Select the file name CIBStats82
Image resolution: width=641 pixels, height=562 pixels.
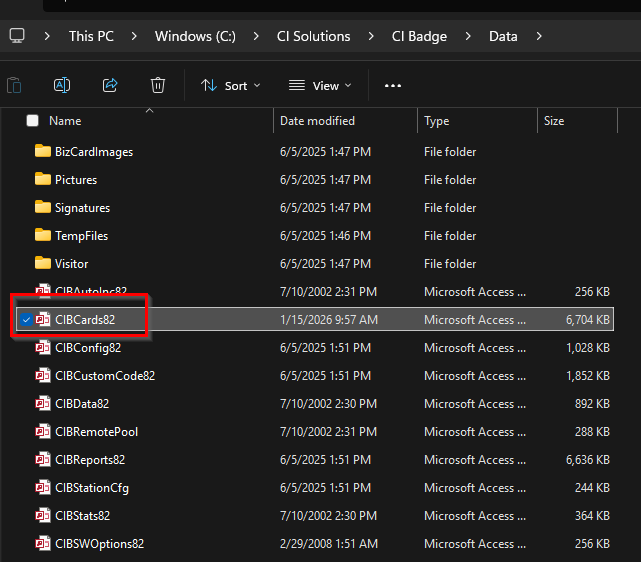(x=83, y=516)
